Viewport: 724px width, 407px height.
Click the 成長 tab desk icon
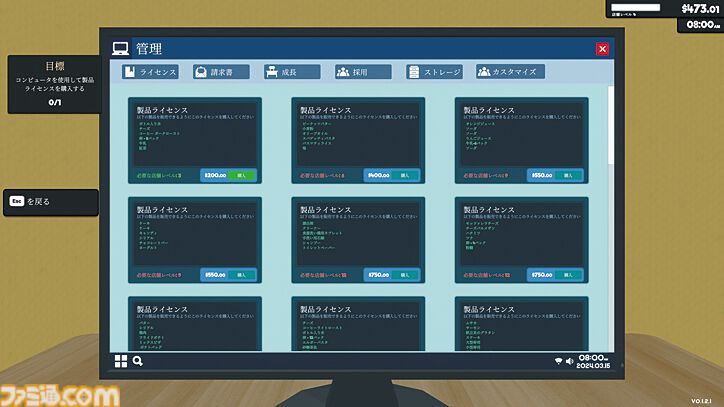[x=273, y=72]
